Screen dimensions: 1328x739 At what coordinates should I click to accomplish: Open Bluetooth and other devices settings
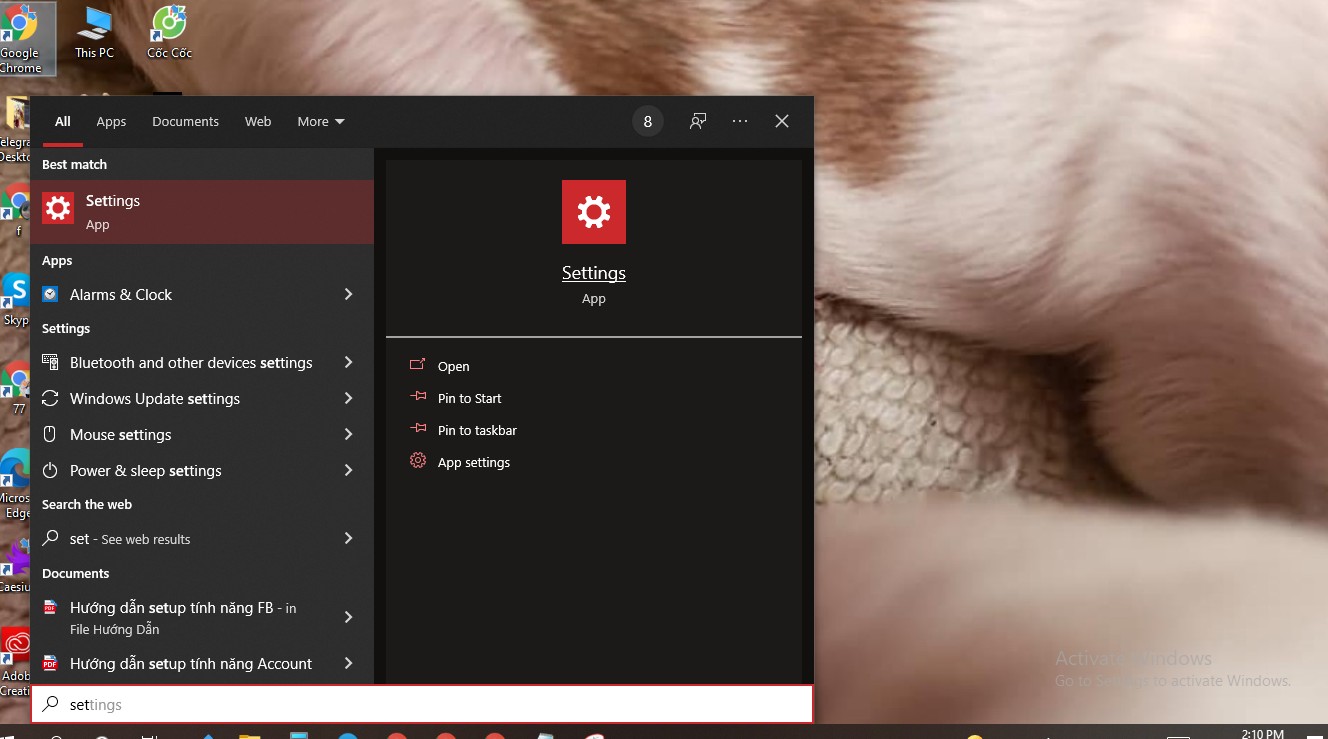click(x=202, y=362)
